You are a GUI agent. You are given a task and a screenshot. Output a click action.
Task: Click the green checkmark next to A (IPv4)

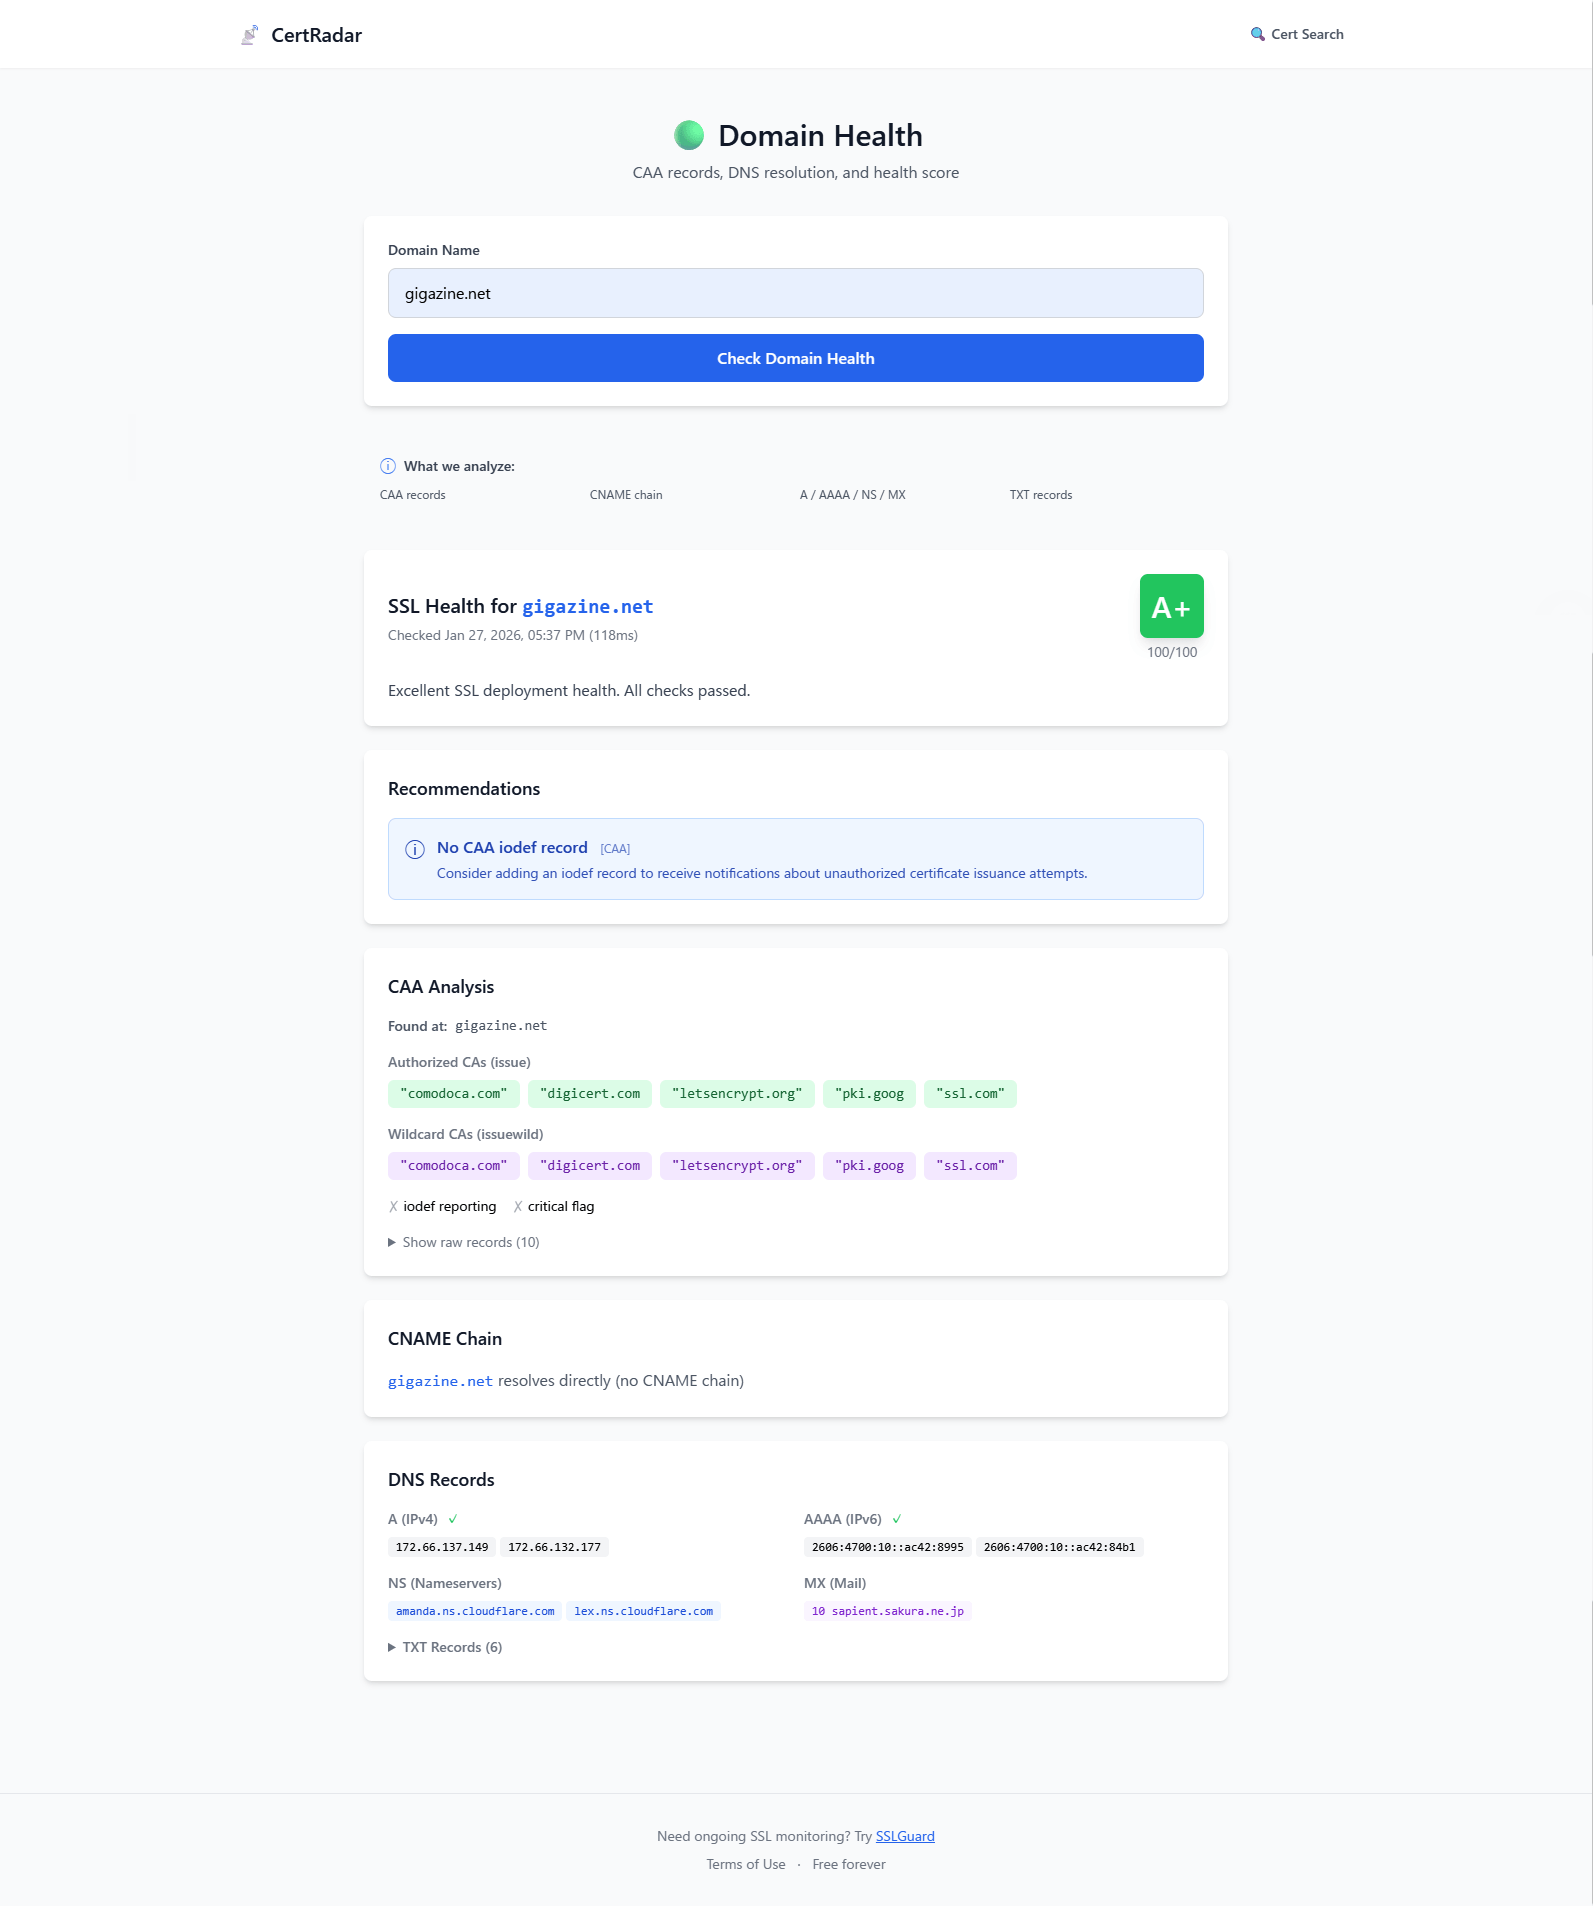tap(453, 1519)
